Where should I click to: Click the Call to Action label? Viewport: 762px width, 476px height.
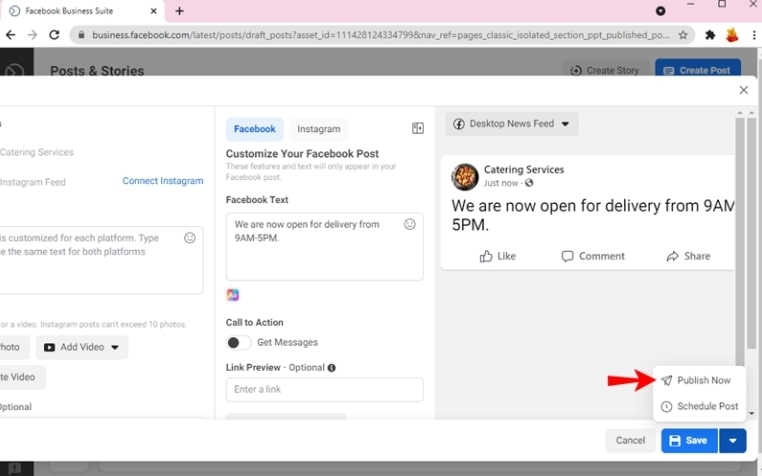pyautogui.click(x=255, y=322)
